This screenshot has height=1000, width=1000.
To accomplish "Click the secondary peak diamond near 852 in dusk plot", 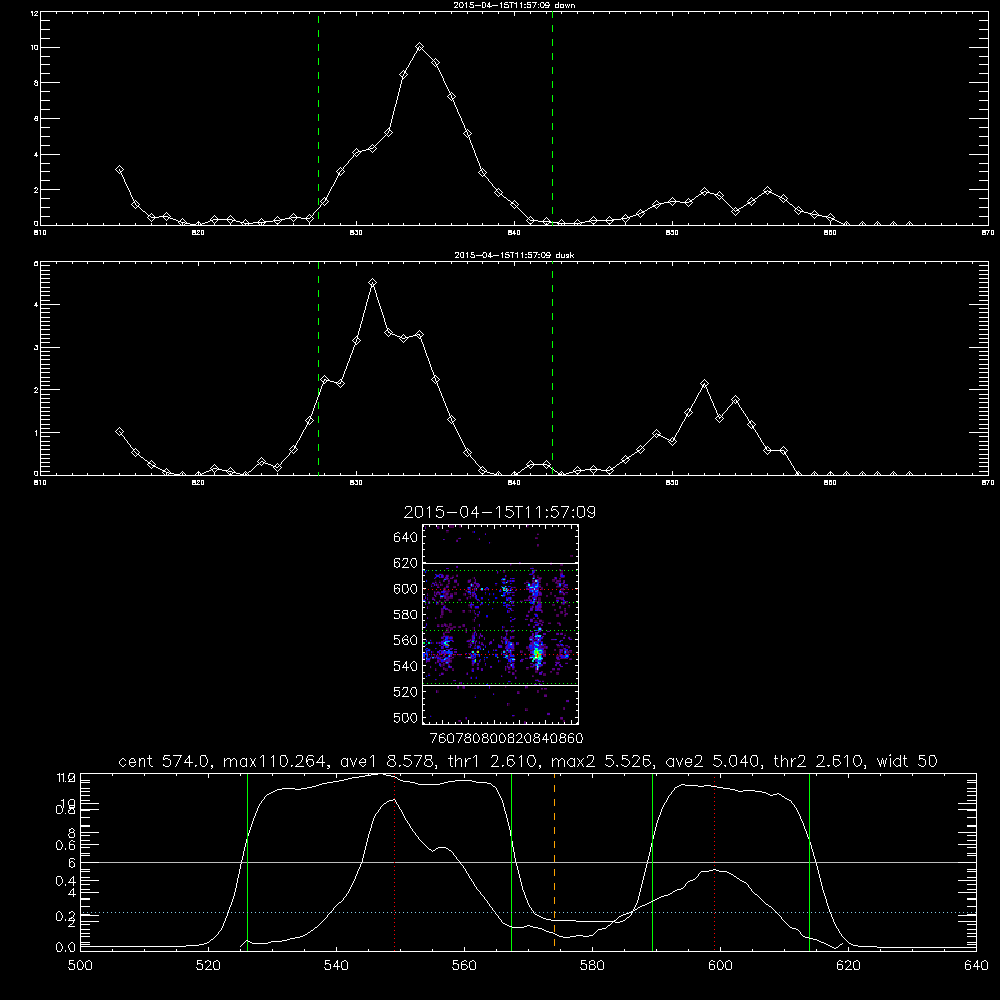I will [x=704, y=383].
